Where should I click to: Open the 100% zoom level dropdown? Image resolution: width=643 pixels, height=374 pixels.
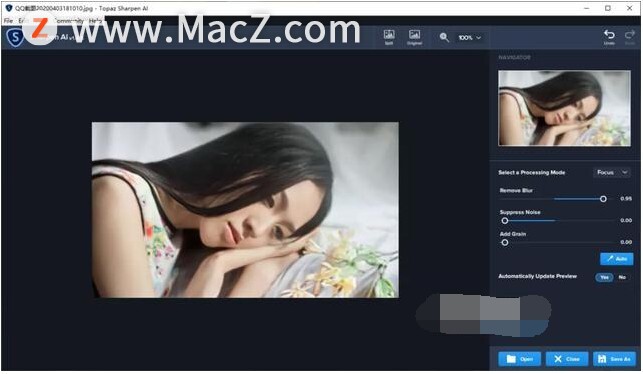470,37
